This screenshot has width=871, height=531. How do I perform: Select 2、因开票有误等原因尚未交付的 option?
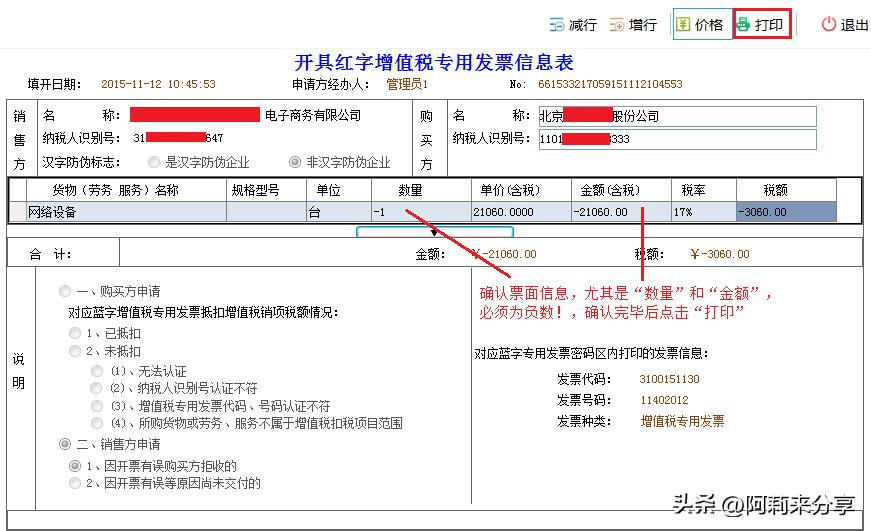[75, 483]
